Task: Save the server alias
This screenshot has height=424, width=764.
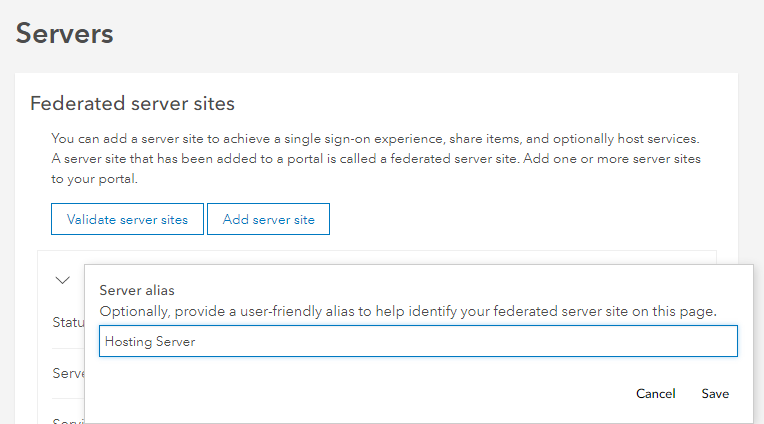Action: (715, 394)
